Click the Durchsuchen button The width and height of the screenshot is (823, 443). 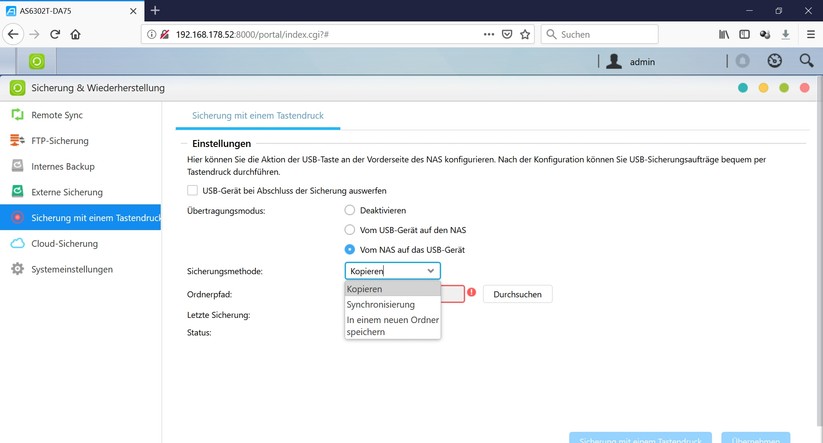(517, 294)
